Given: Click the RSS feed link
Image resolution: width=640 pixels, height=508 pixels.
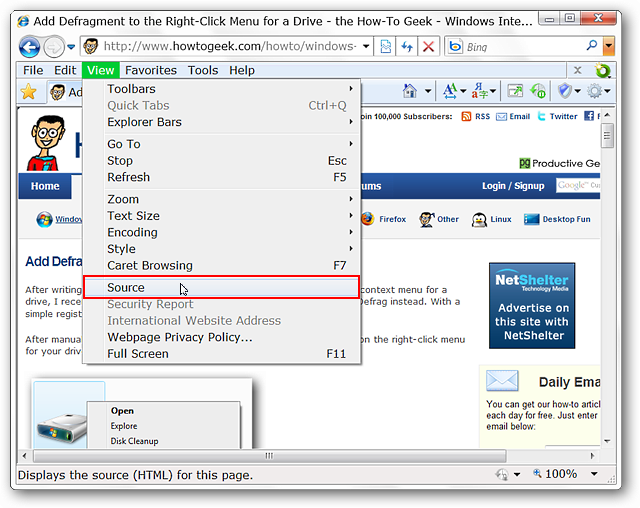Looking at the screenshot, I should (x=476, y=117).
